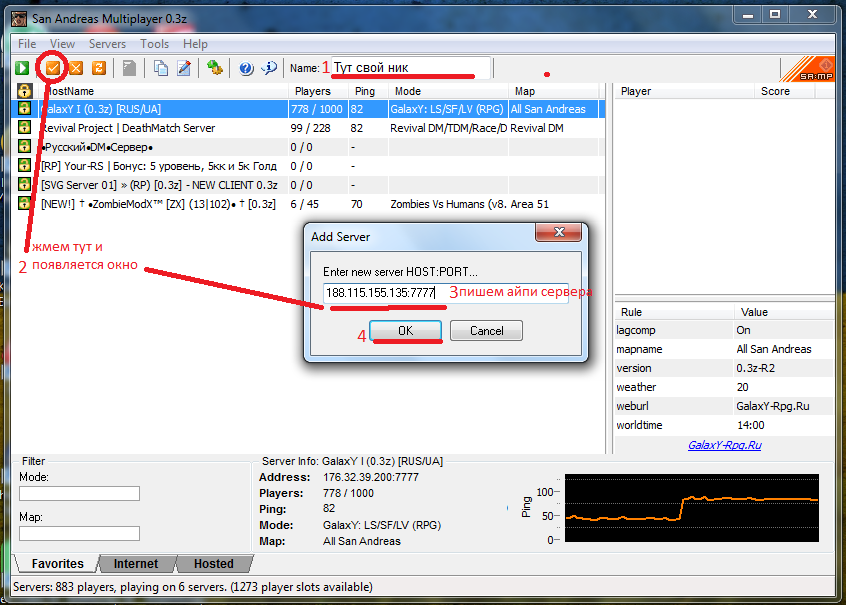
Task: Click the Player column header
Action: coord(684,91)
